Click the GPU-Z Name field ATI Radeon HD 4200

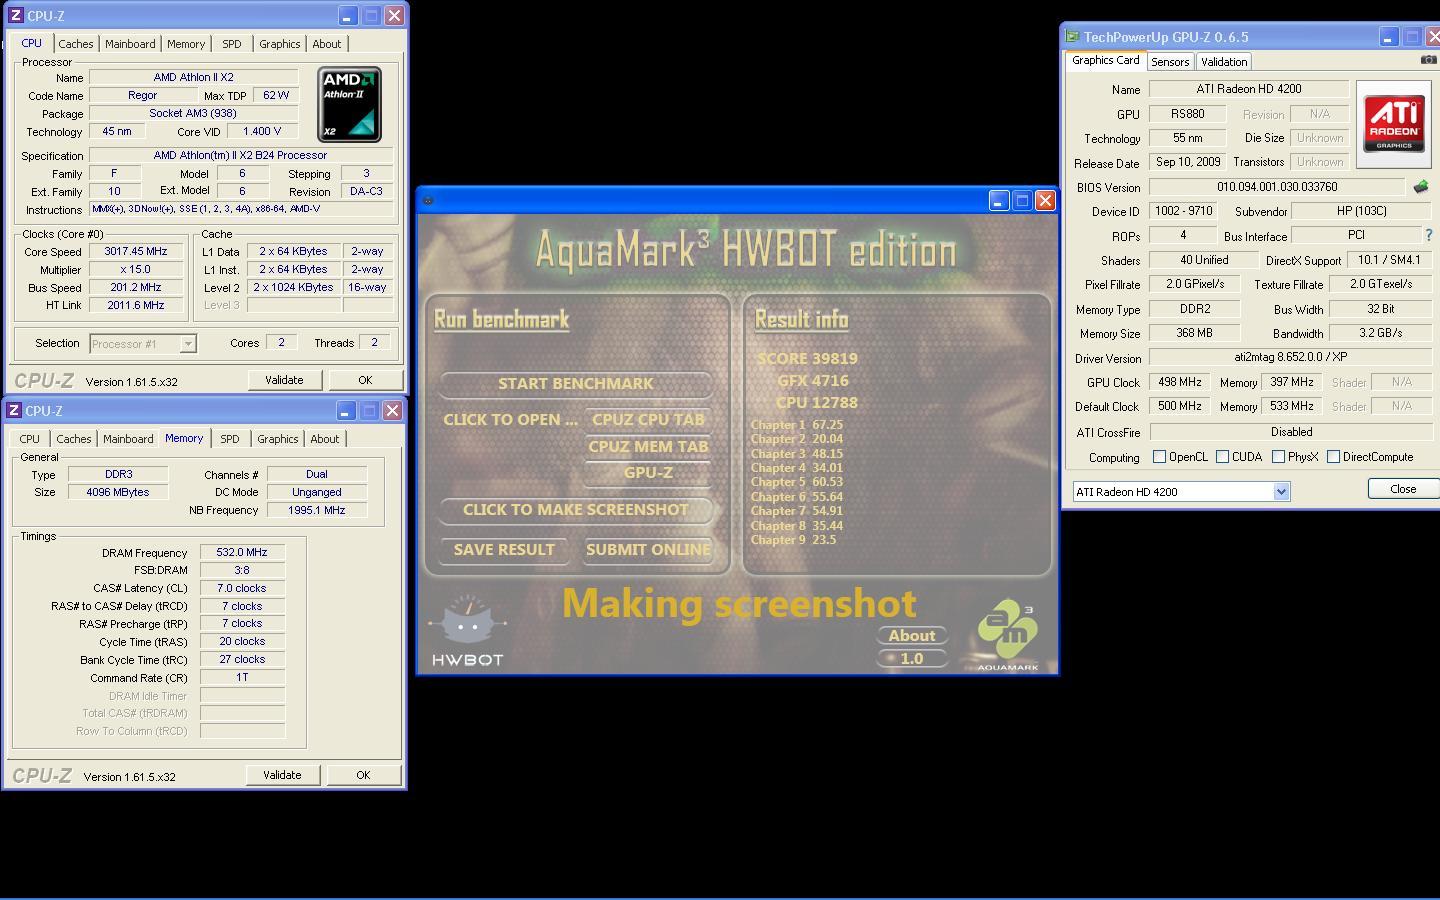point(1249,89)
